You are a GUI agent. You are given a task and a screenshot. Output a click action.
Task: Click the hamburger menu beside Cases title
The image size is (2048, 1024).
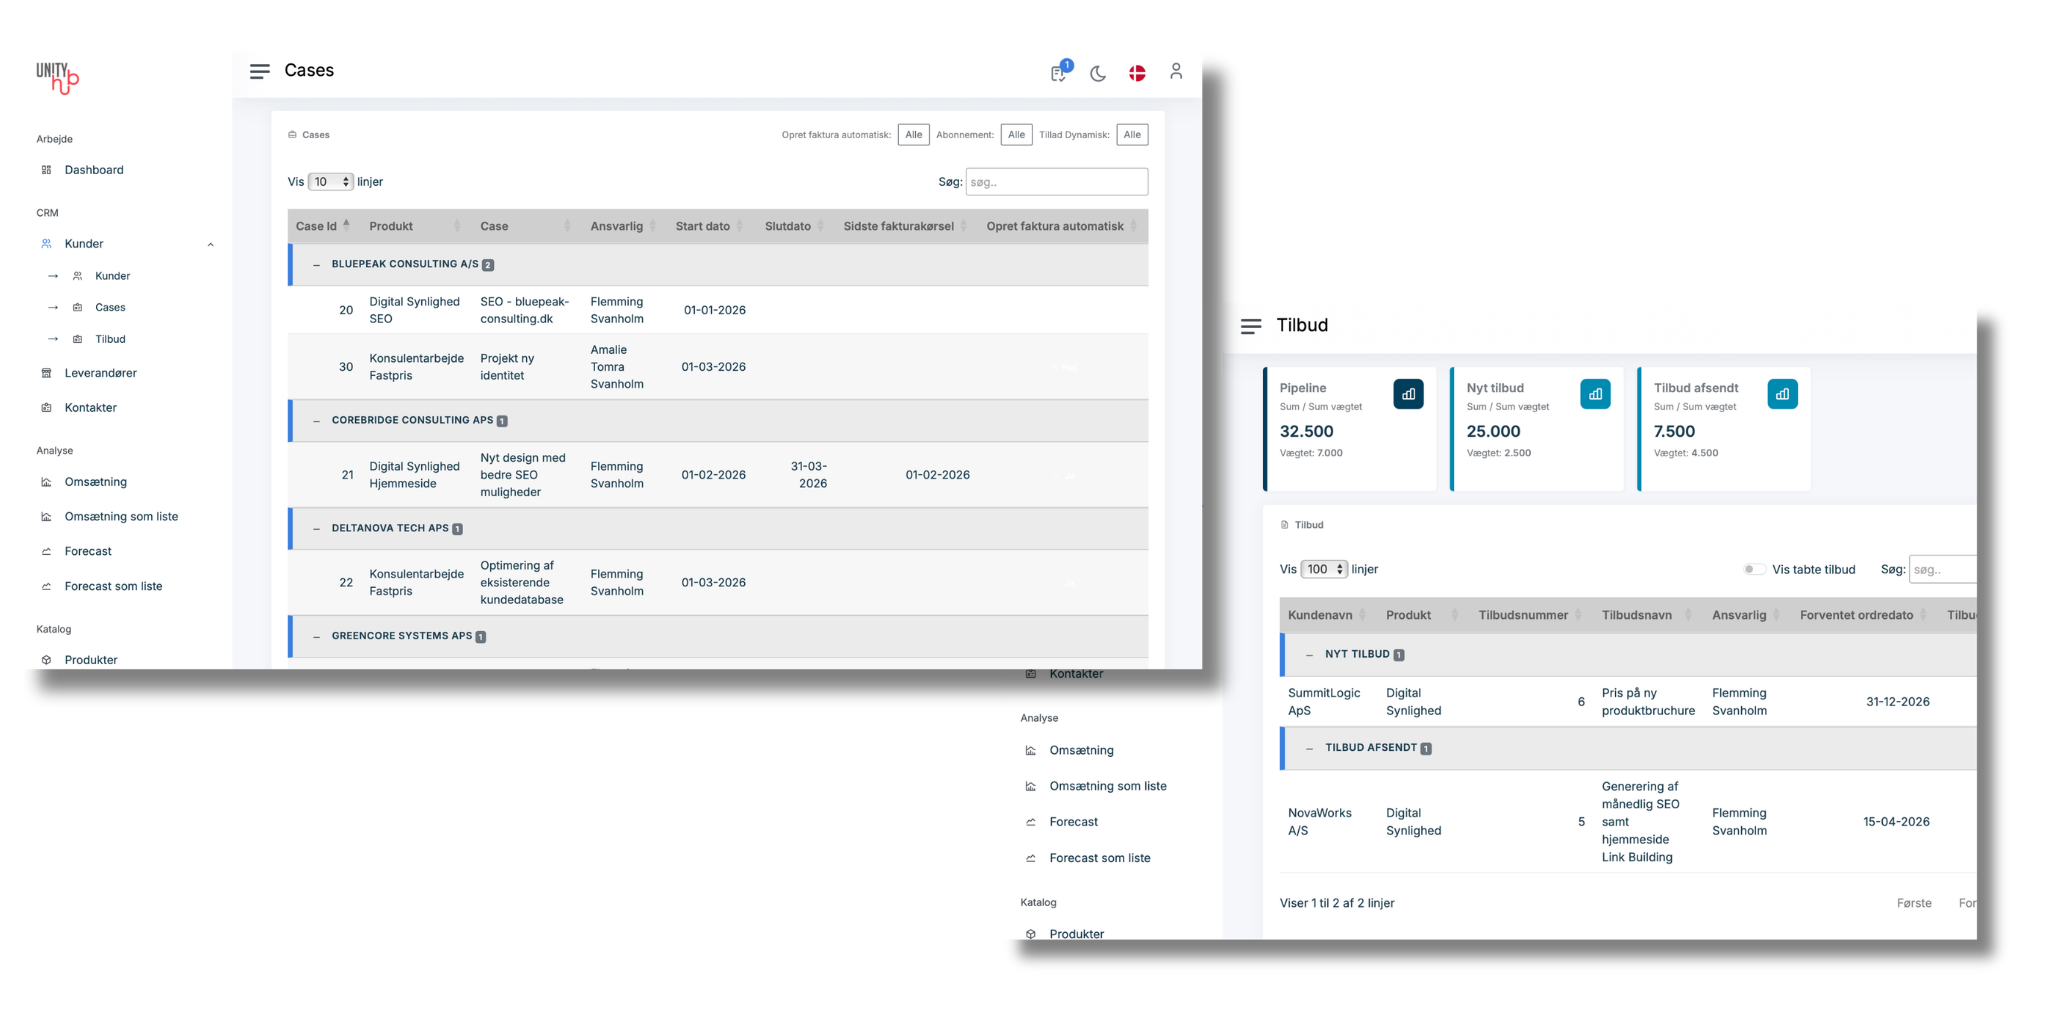tap(260, 71)
